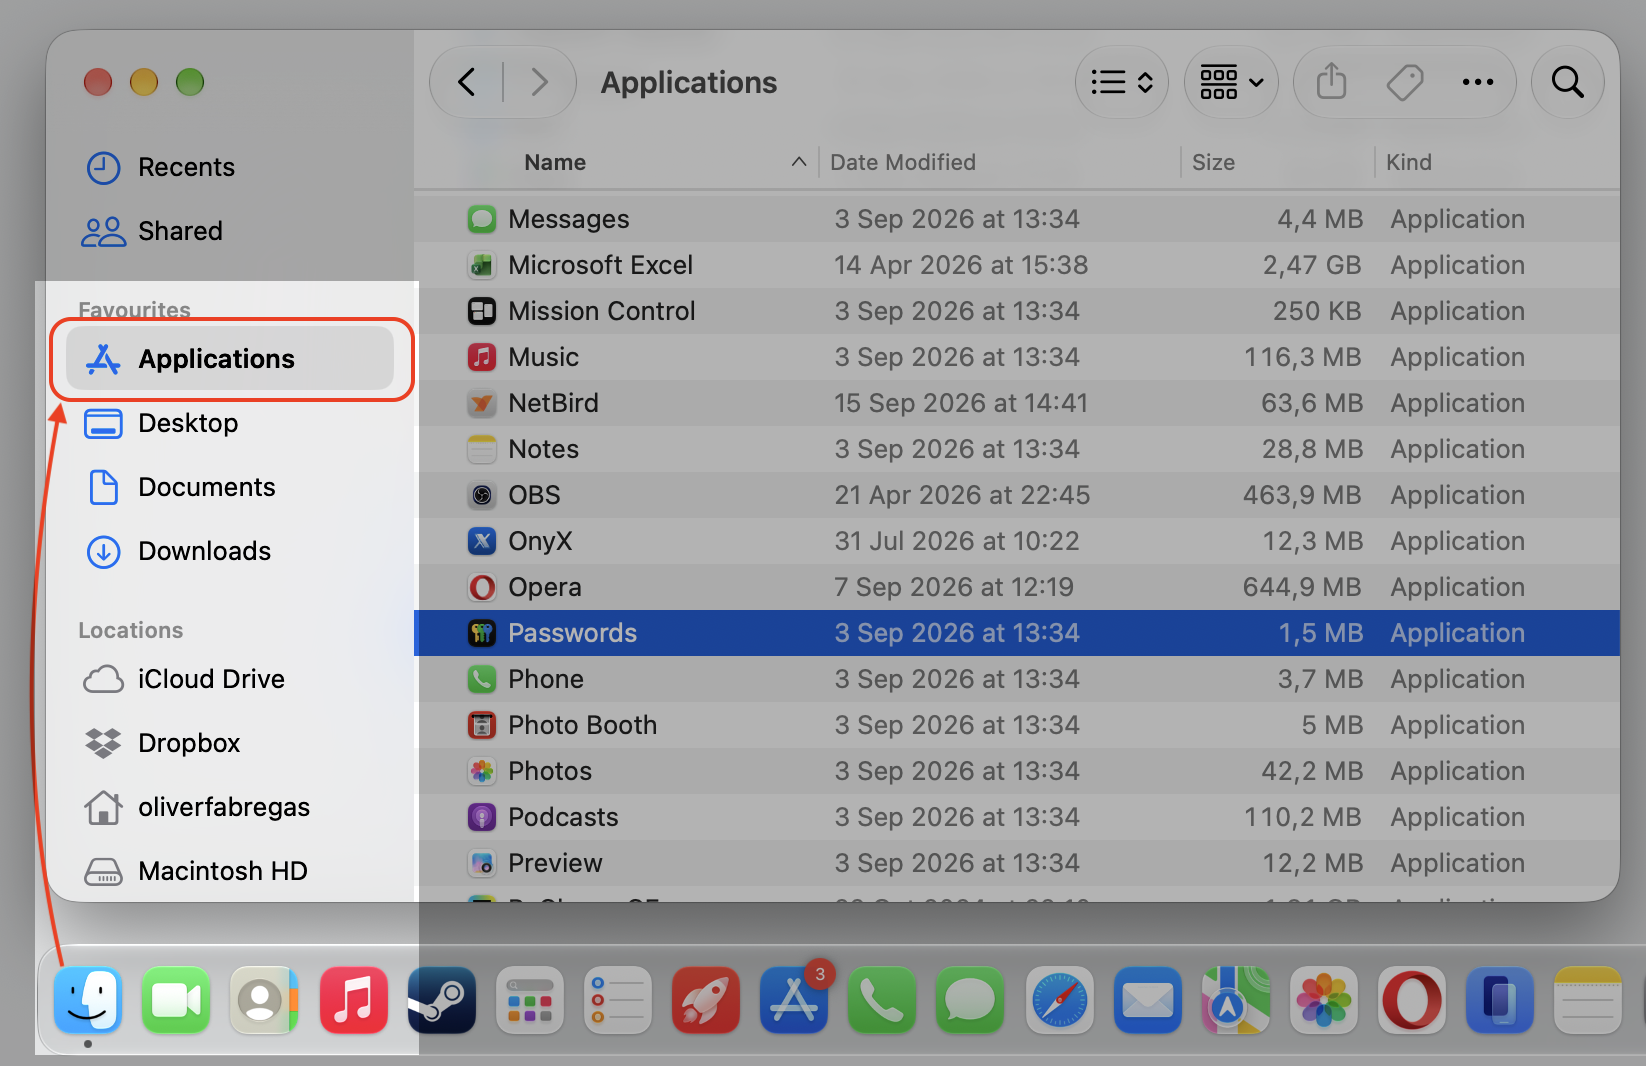Click the Share toolbar icon

pyautogui.click(x=1331, y=82)
